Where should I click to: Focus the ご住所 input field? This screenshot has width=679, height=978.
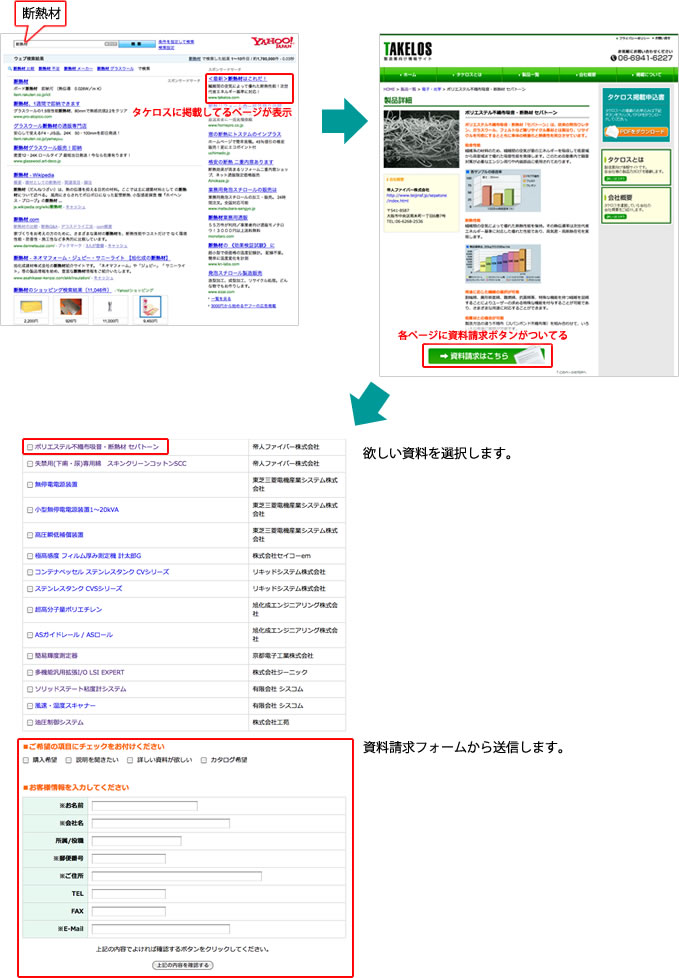click(x=176, y=876)
